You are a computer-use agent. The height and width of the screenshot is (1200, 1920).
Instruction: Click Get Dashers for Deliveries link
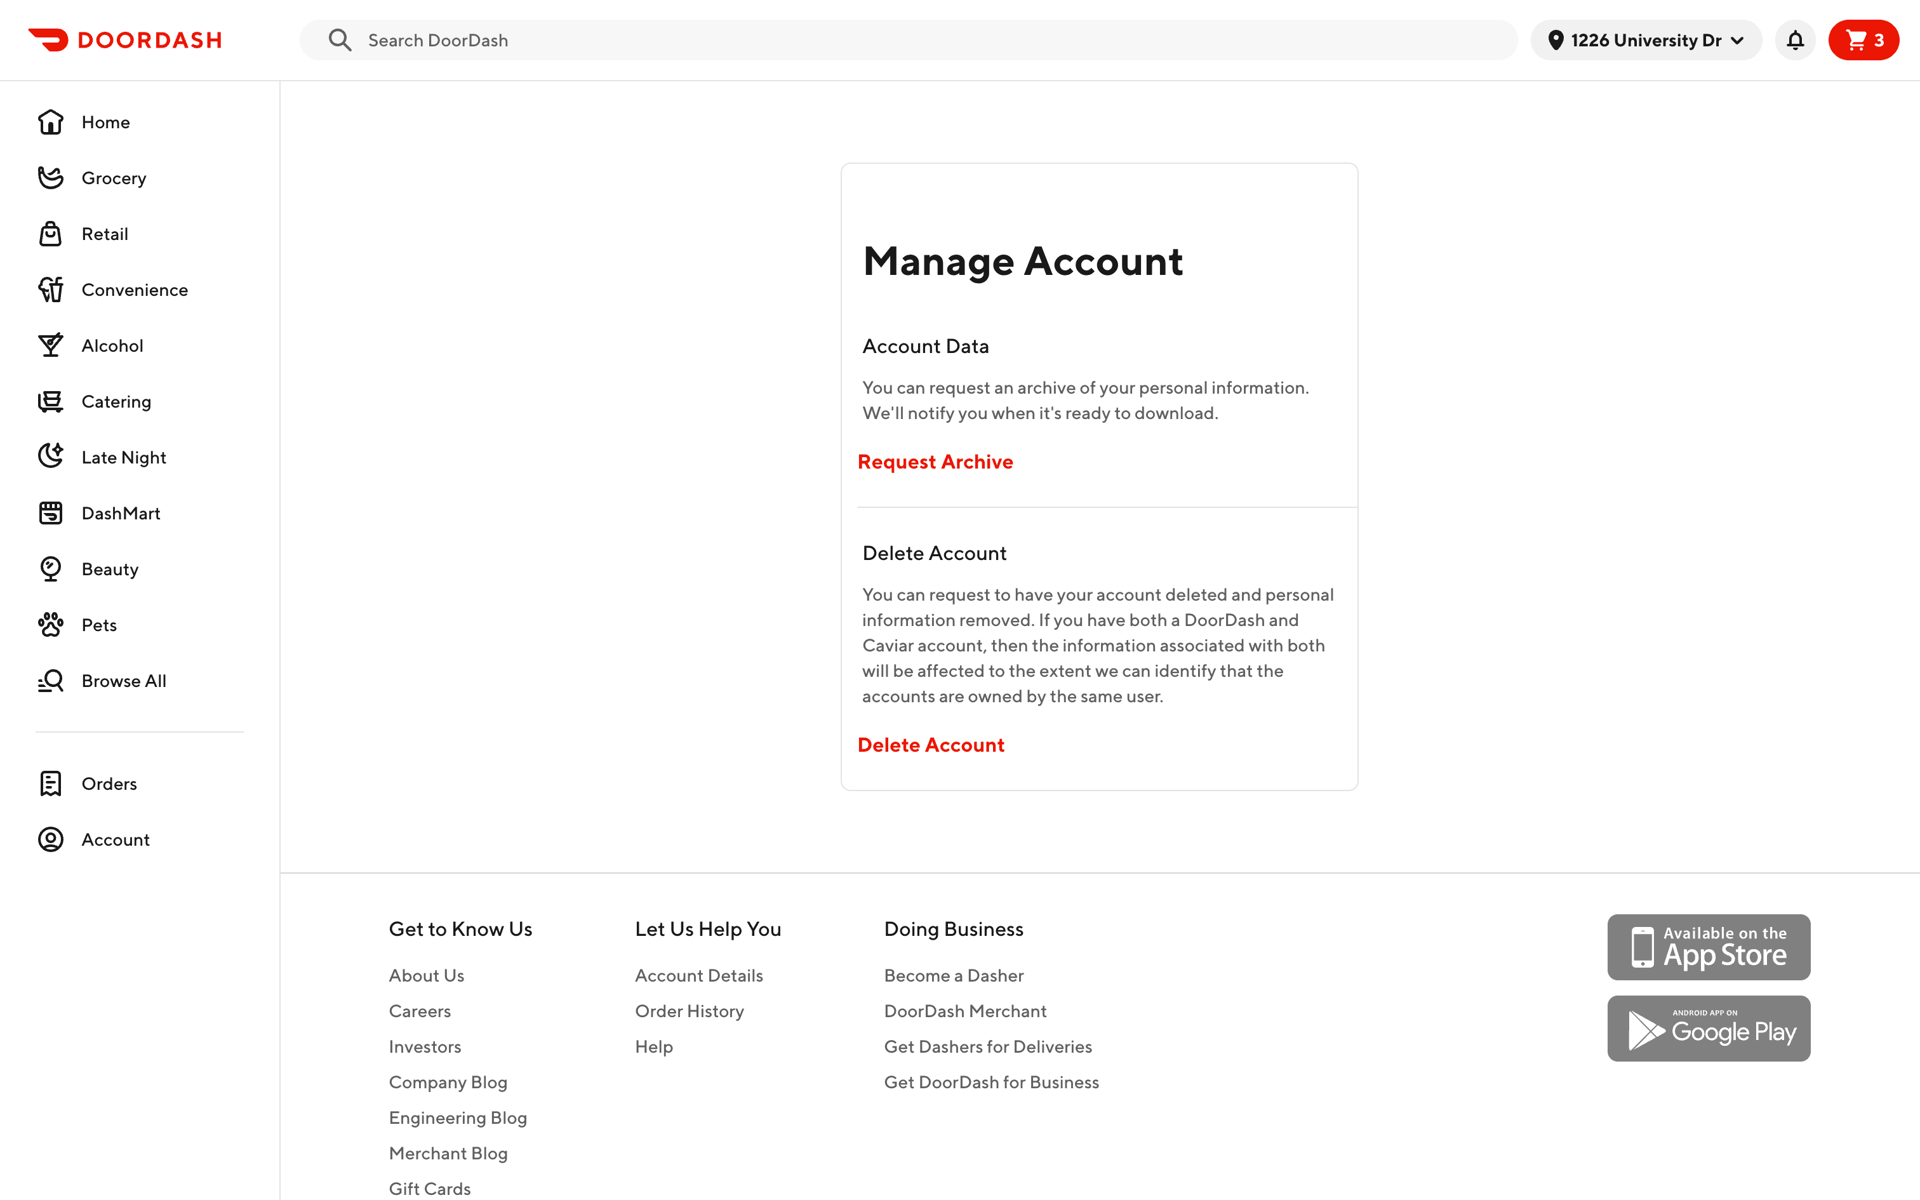(988, 1047)
